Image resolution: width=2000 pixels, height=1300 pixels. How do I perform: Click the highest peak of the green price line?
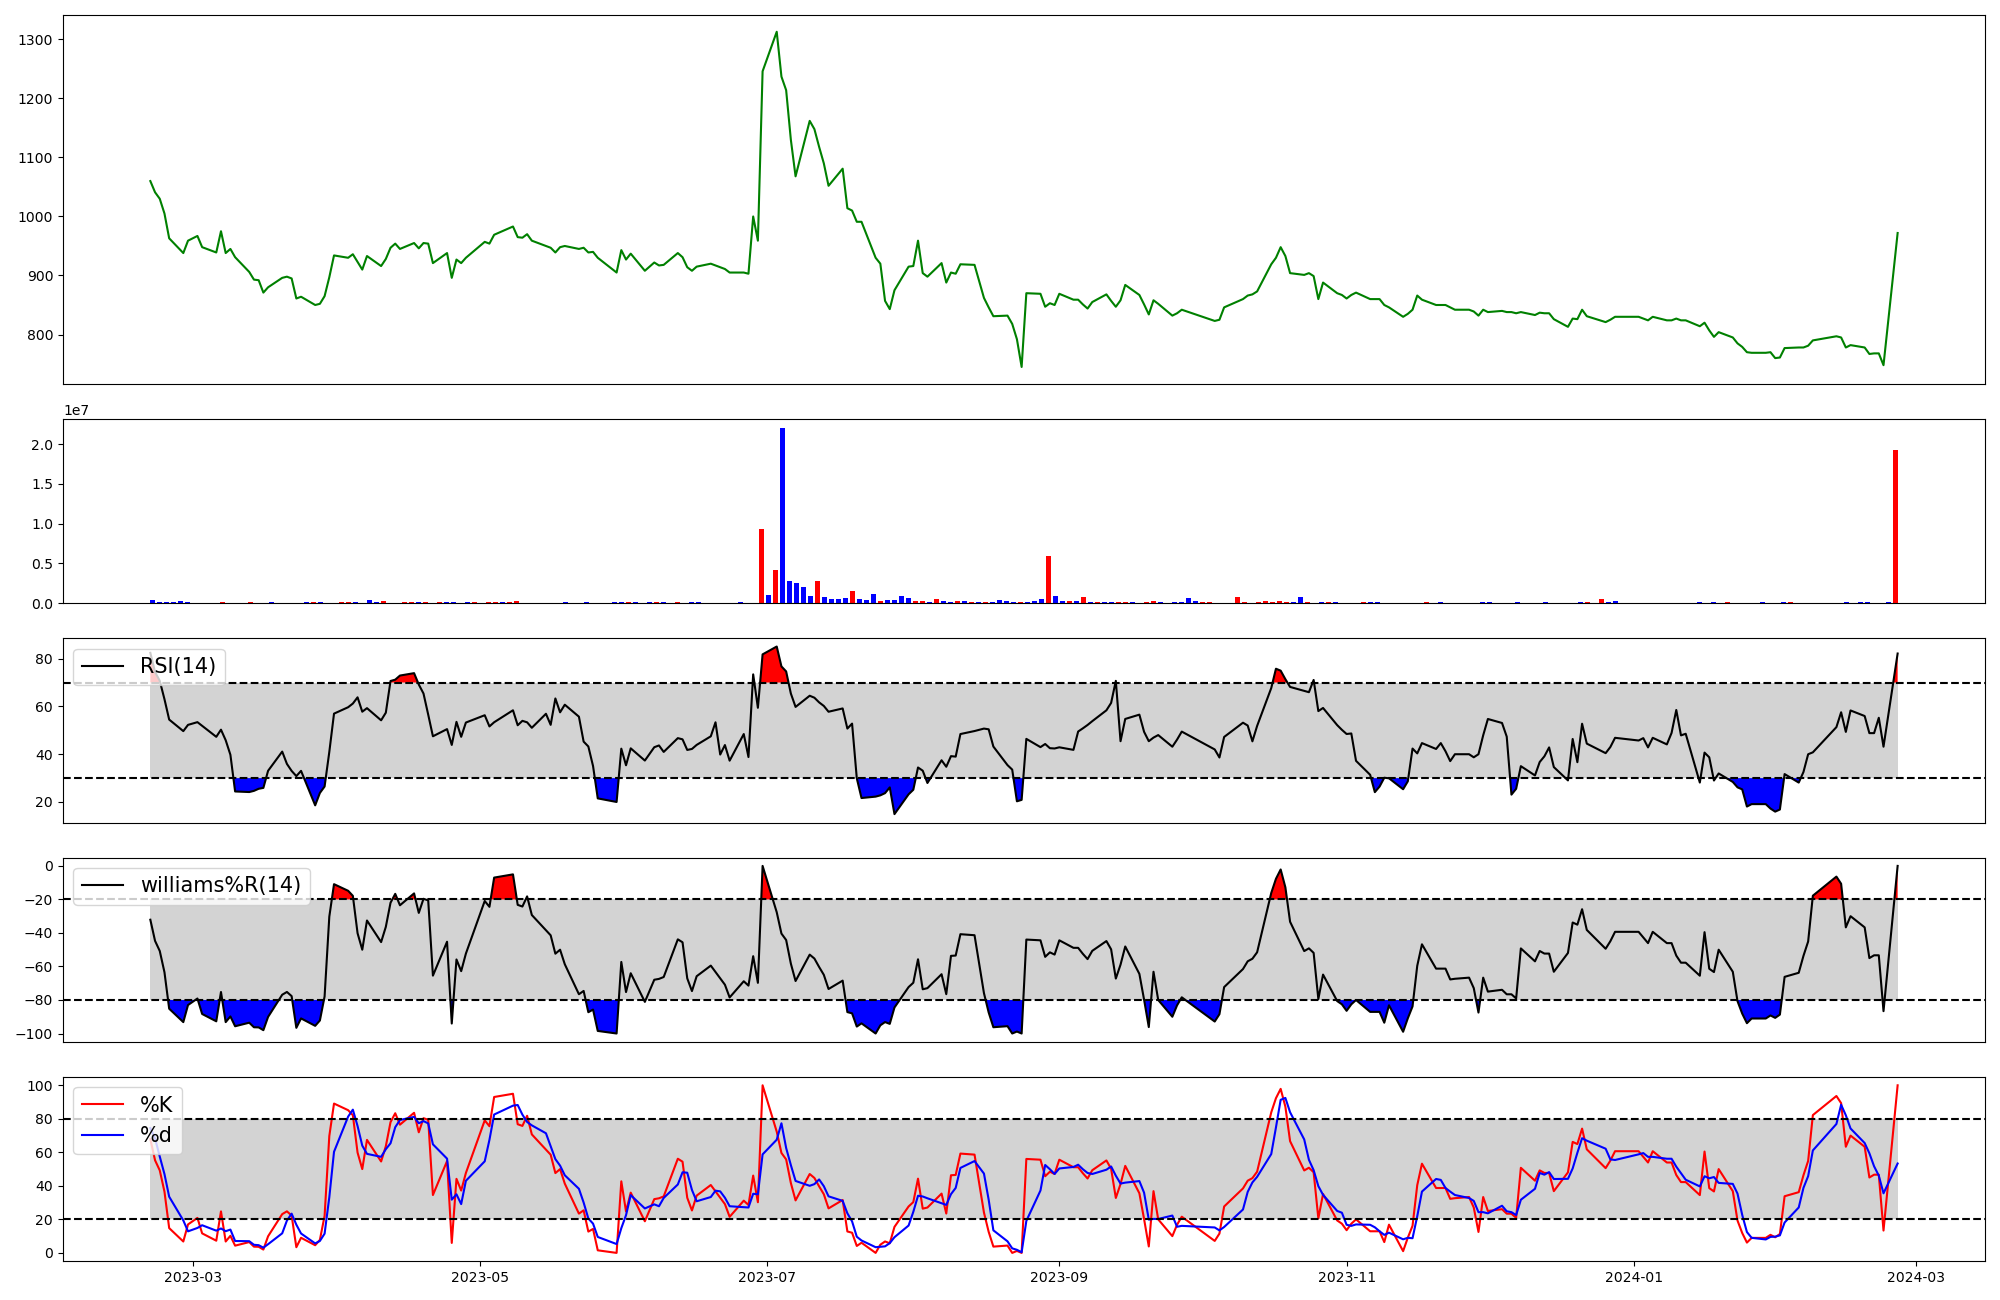776,33
